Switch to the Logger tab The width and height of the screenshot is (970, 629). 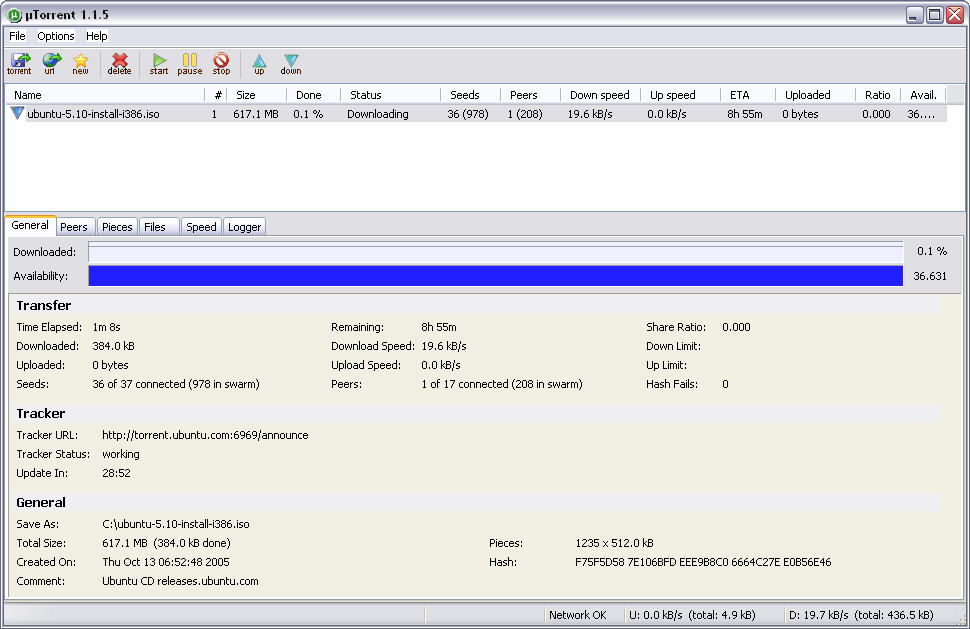point(244,227)
